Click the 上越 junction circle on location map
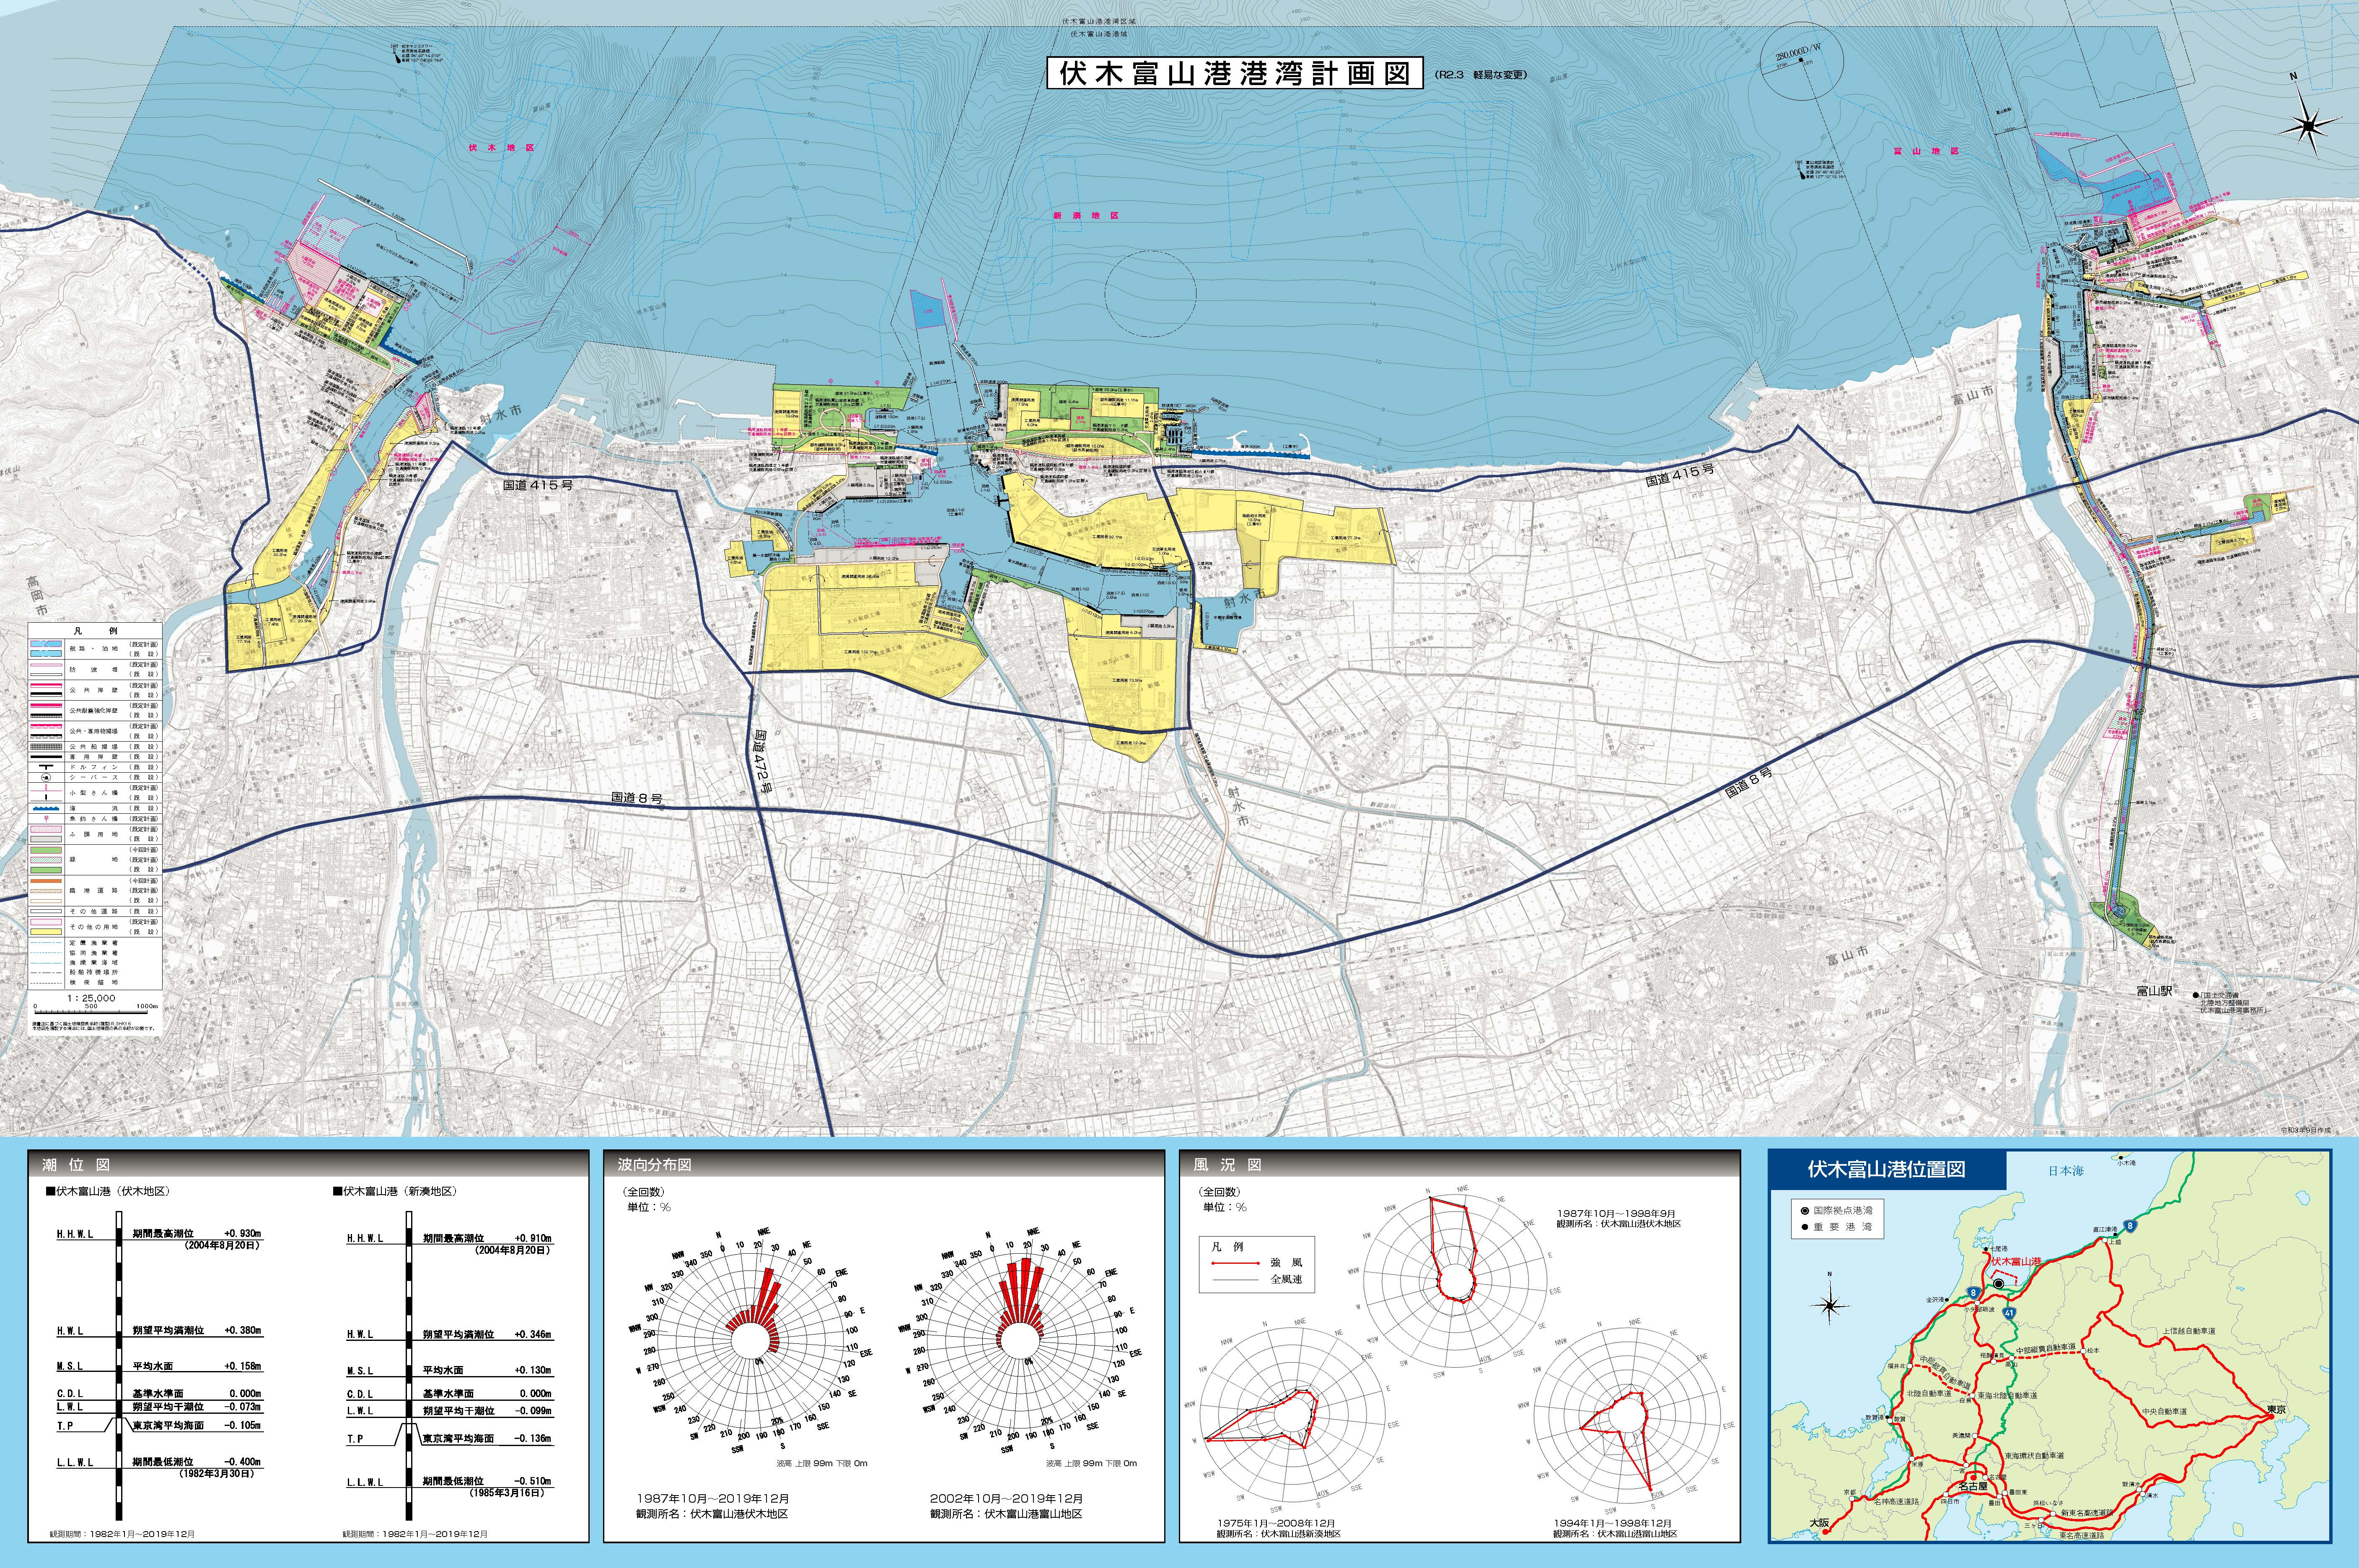Viewport: 2359px width, 1568px height. [x=2105, y=1240]
